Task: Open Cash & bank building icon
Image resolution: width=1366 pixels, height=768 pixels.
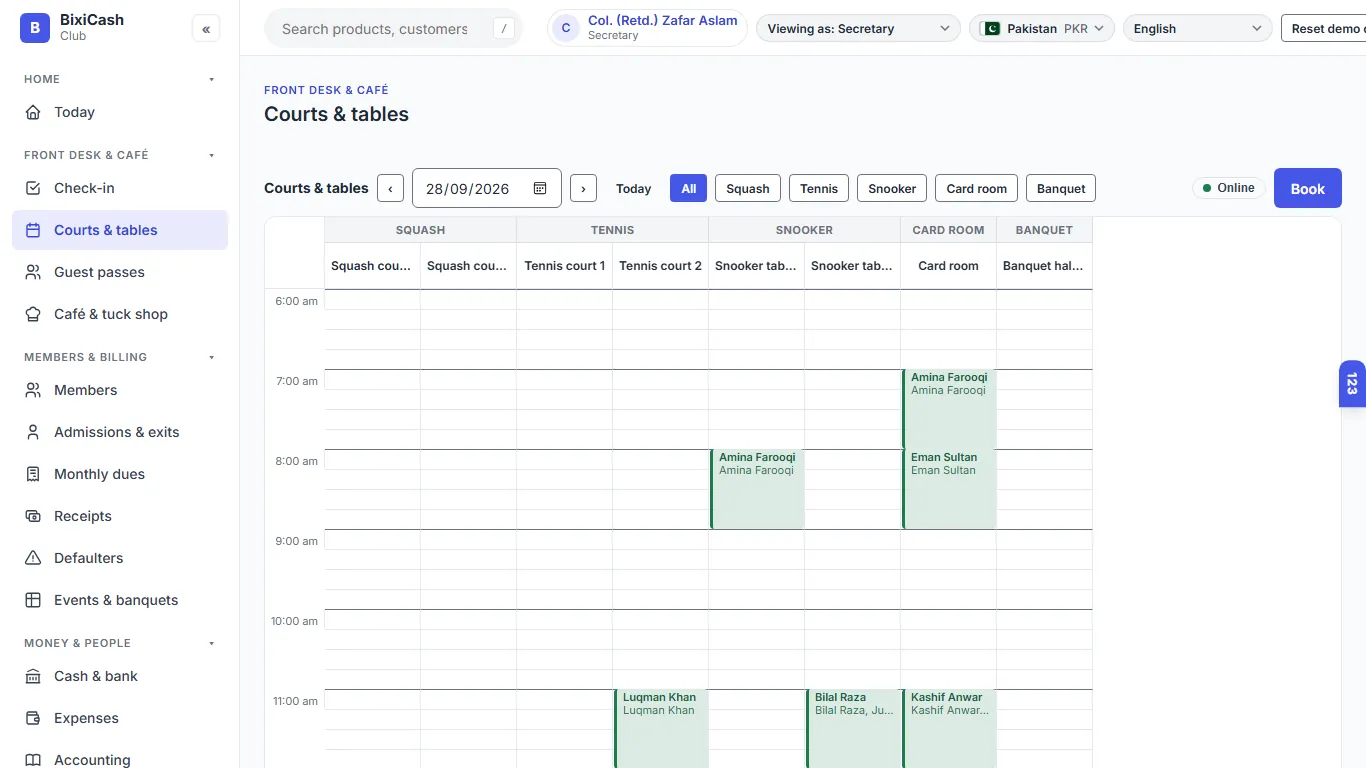Action: tap(33, 676)
